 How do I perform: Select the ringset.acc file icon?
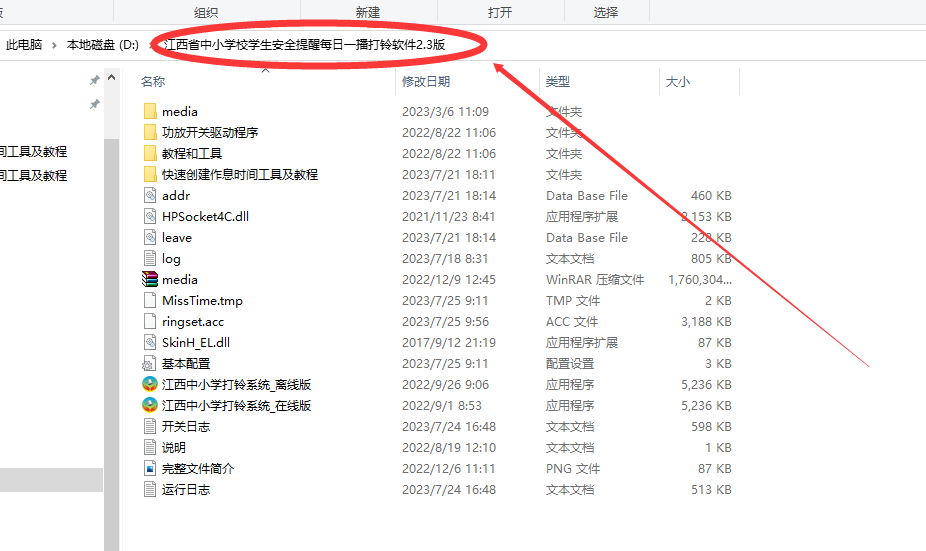pos(150,321)
